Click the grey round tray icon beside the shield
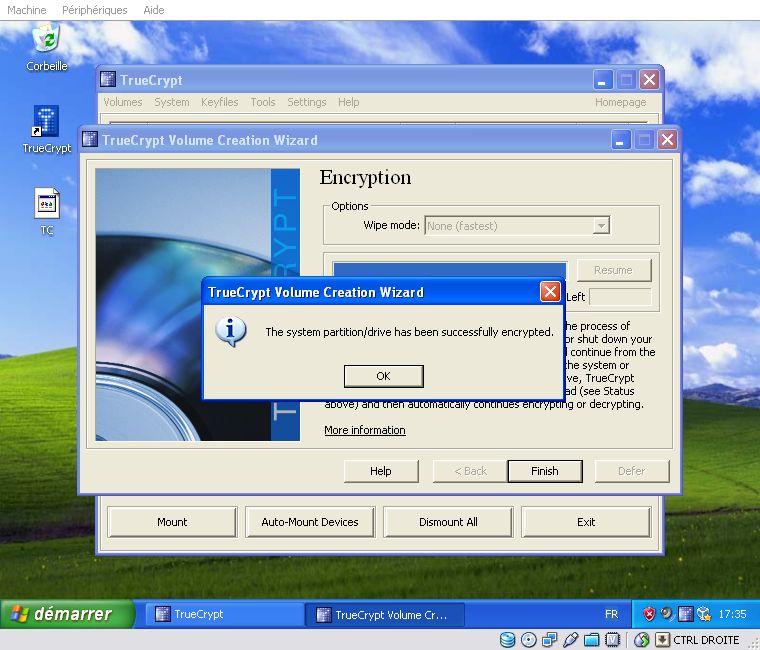This screenshot has width=760, height=650. 667,614
